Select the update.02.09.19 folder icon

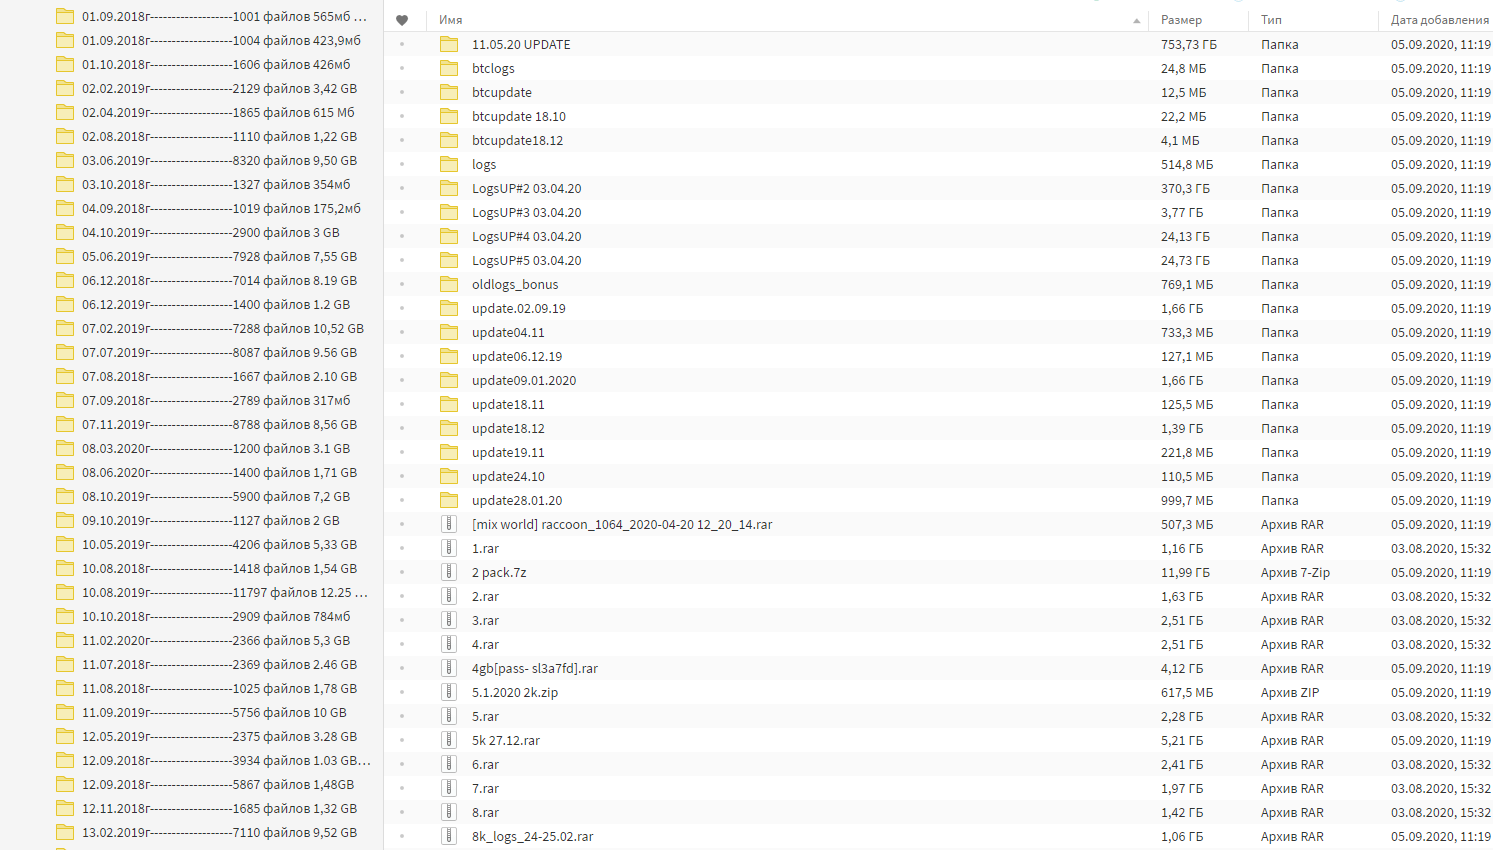click(449, 308)
